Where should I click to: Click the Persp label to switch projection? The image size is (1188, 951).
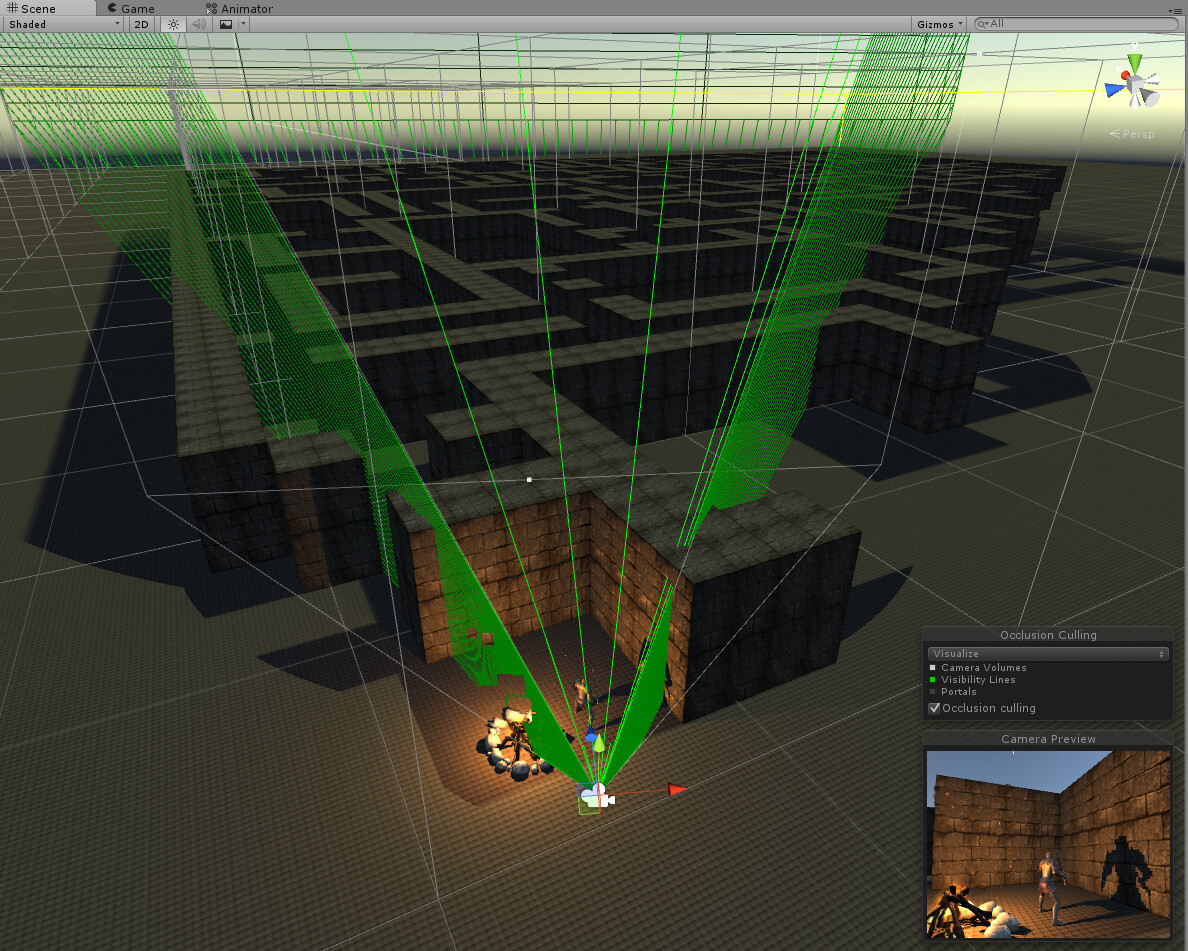tap(1131, 133)
